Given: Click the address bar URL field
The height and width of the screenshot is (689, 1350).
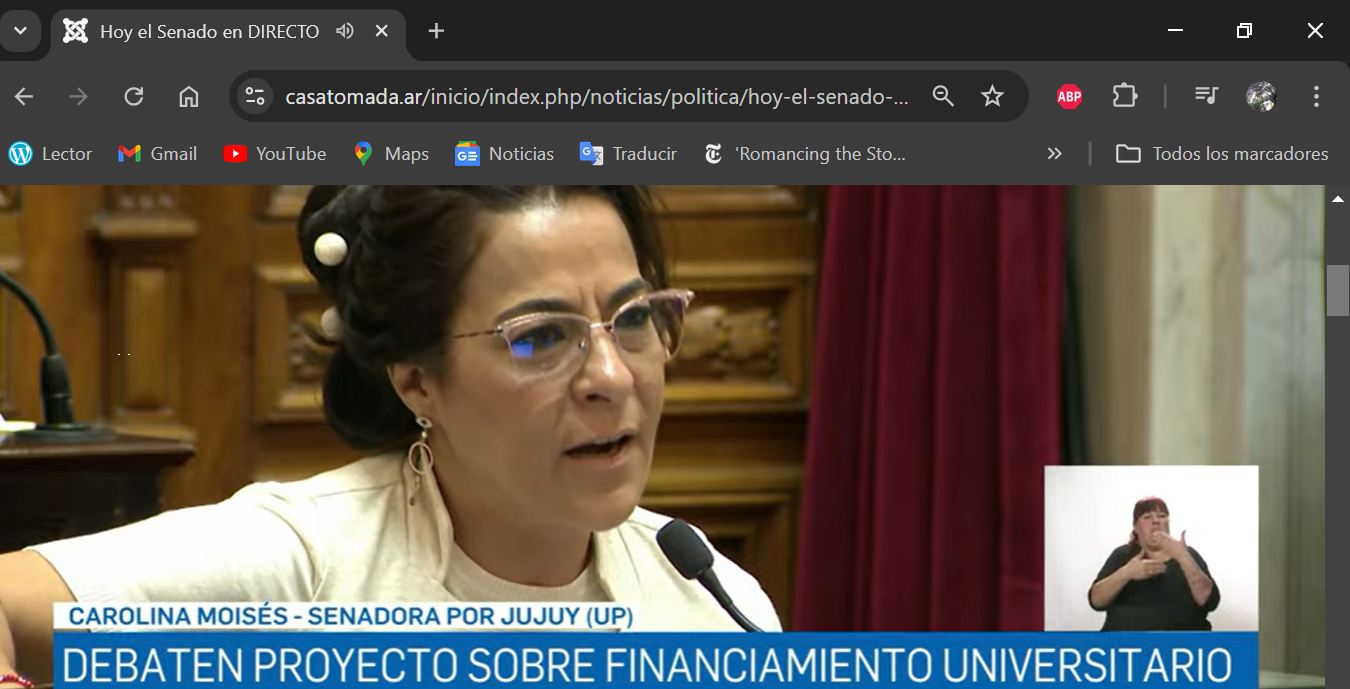Looking at the screenshot, I should [x=597, y=96].
